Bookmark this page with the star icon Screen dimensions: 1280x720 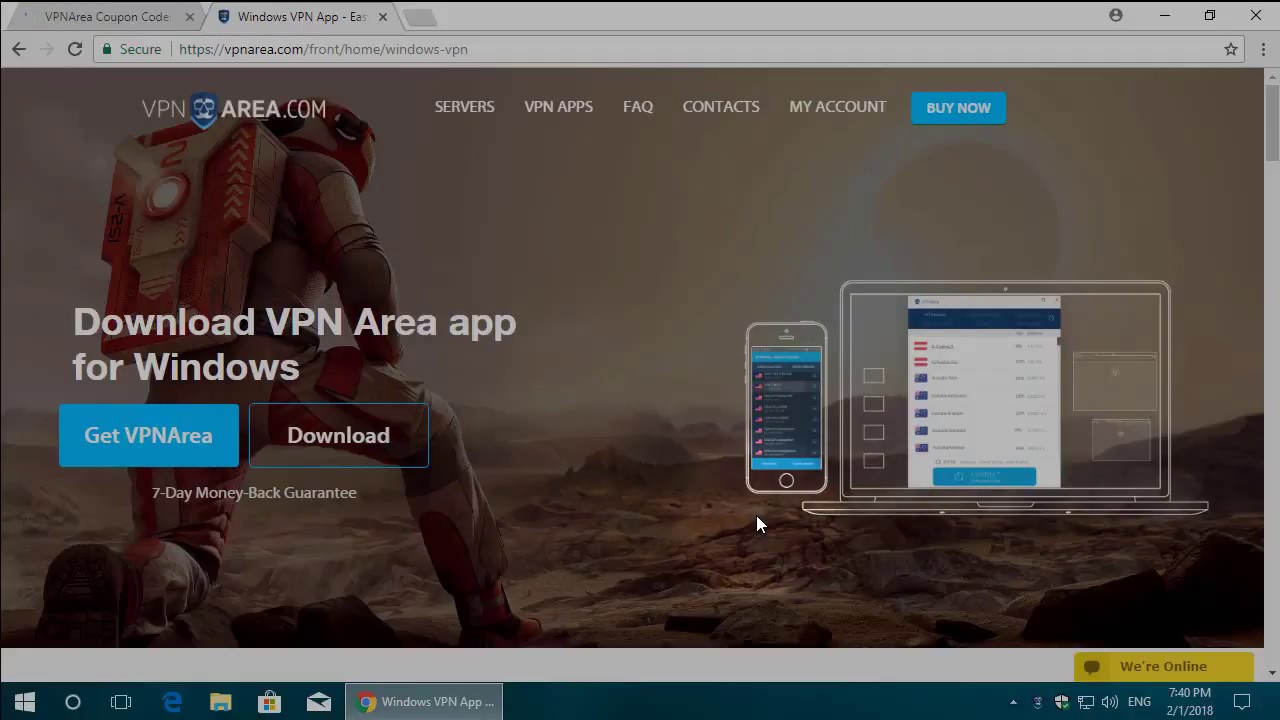1231,49
